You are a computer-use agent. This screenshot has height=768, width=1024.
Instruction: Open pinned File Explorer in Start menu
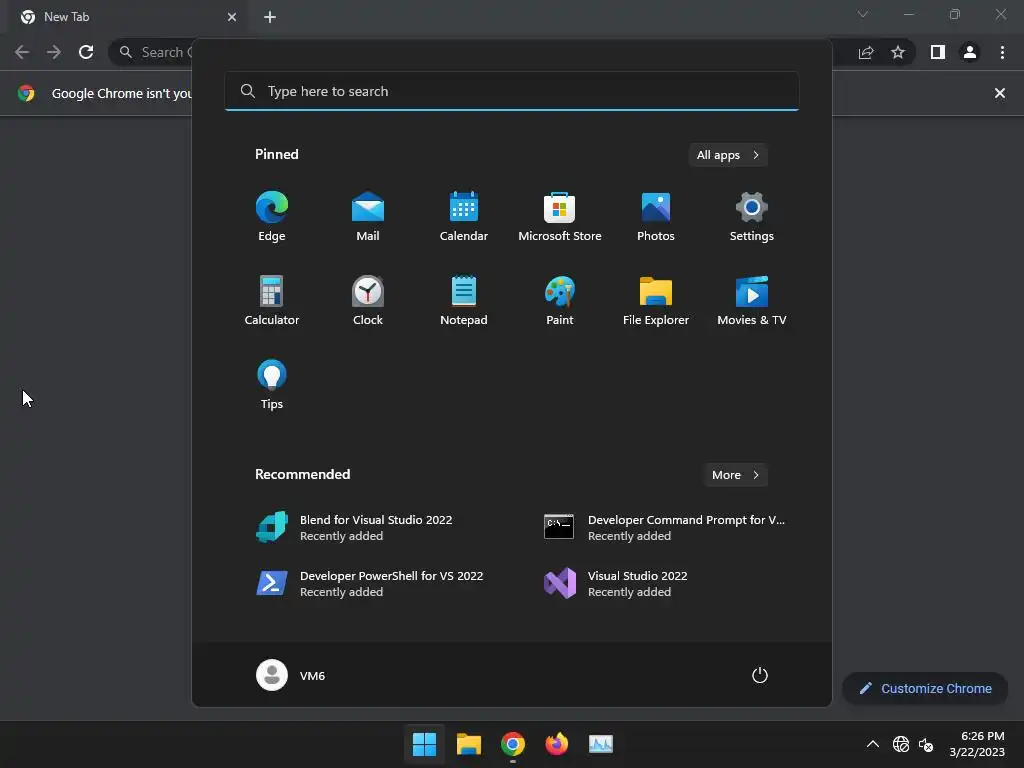(x=656, y=300)
